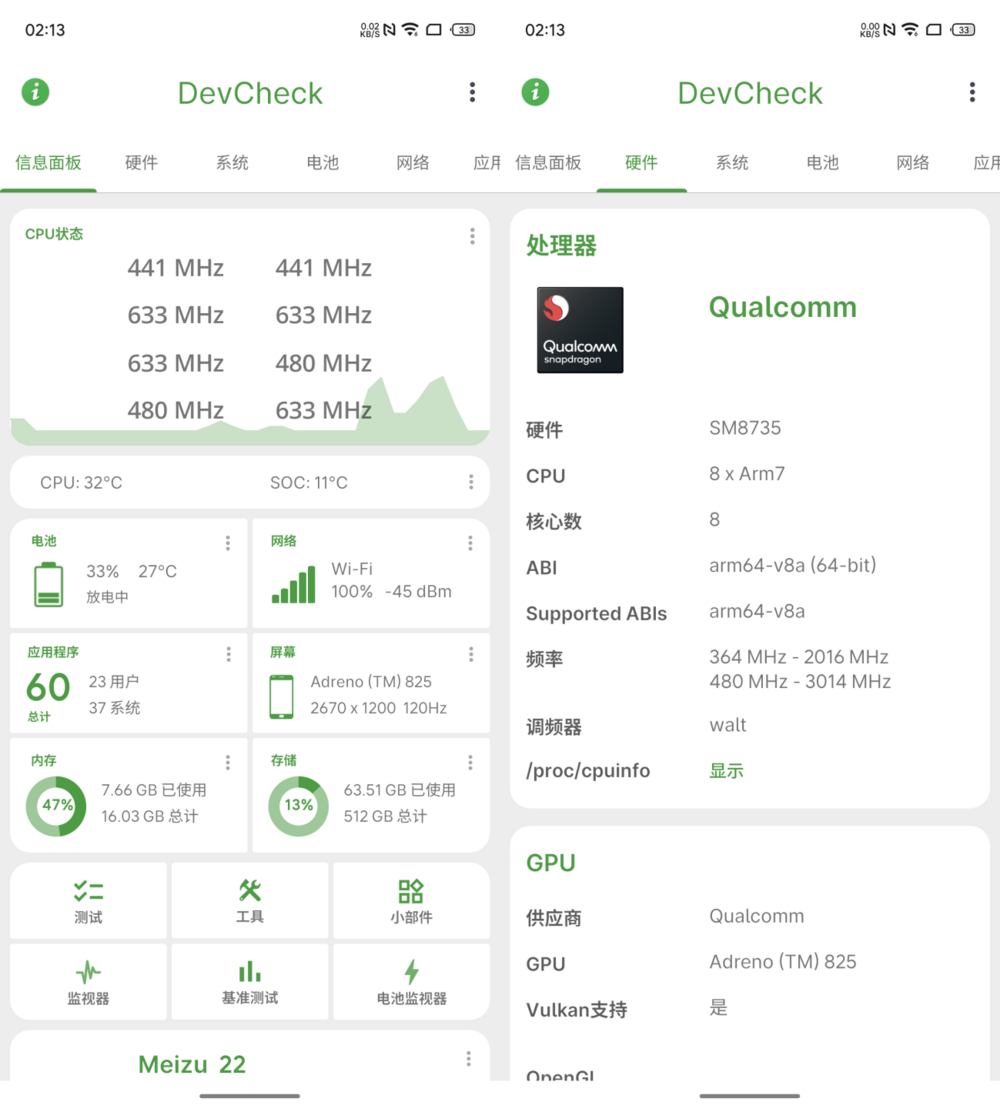Tap the "480 MHz - 3014 MHz" frequency range
Screen dimensions: 1000x1112
[800, 682]
